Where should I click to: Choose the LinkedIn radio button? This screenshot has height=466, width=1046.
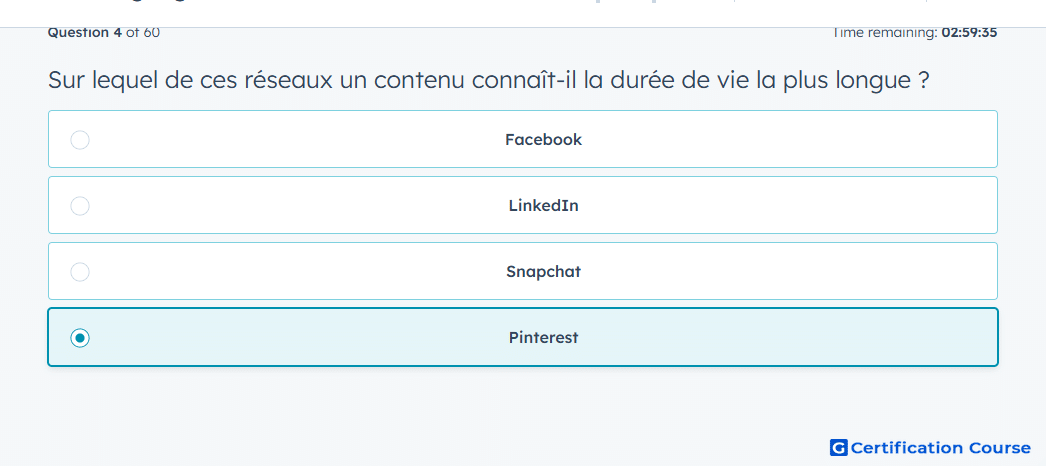coord(80,206)
